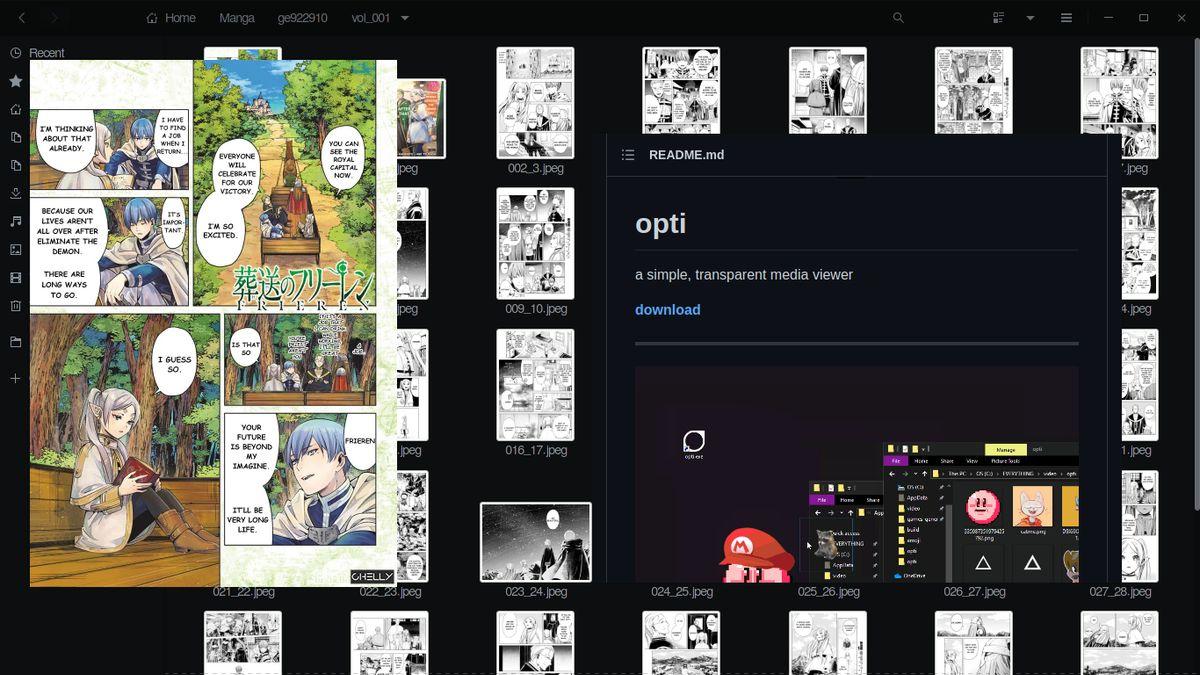Viewport: 1200px width, 675px height.
Task: Toggle between list and grid view
Action: [x=998, y=18]
